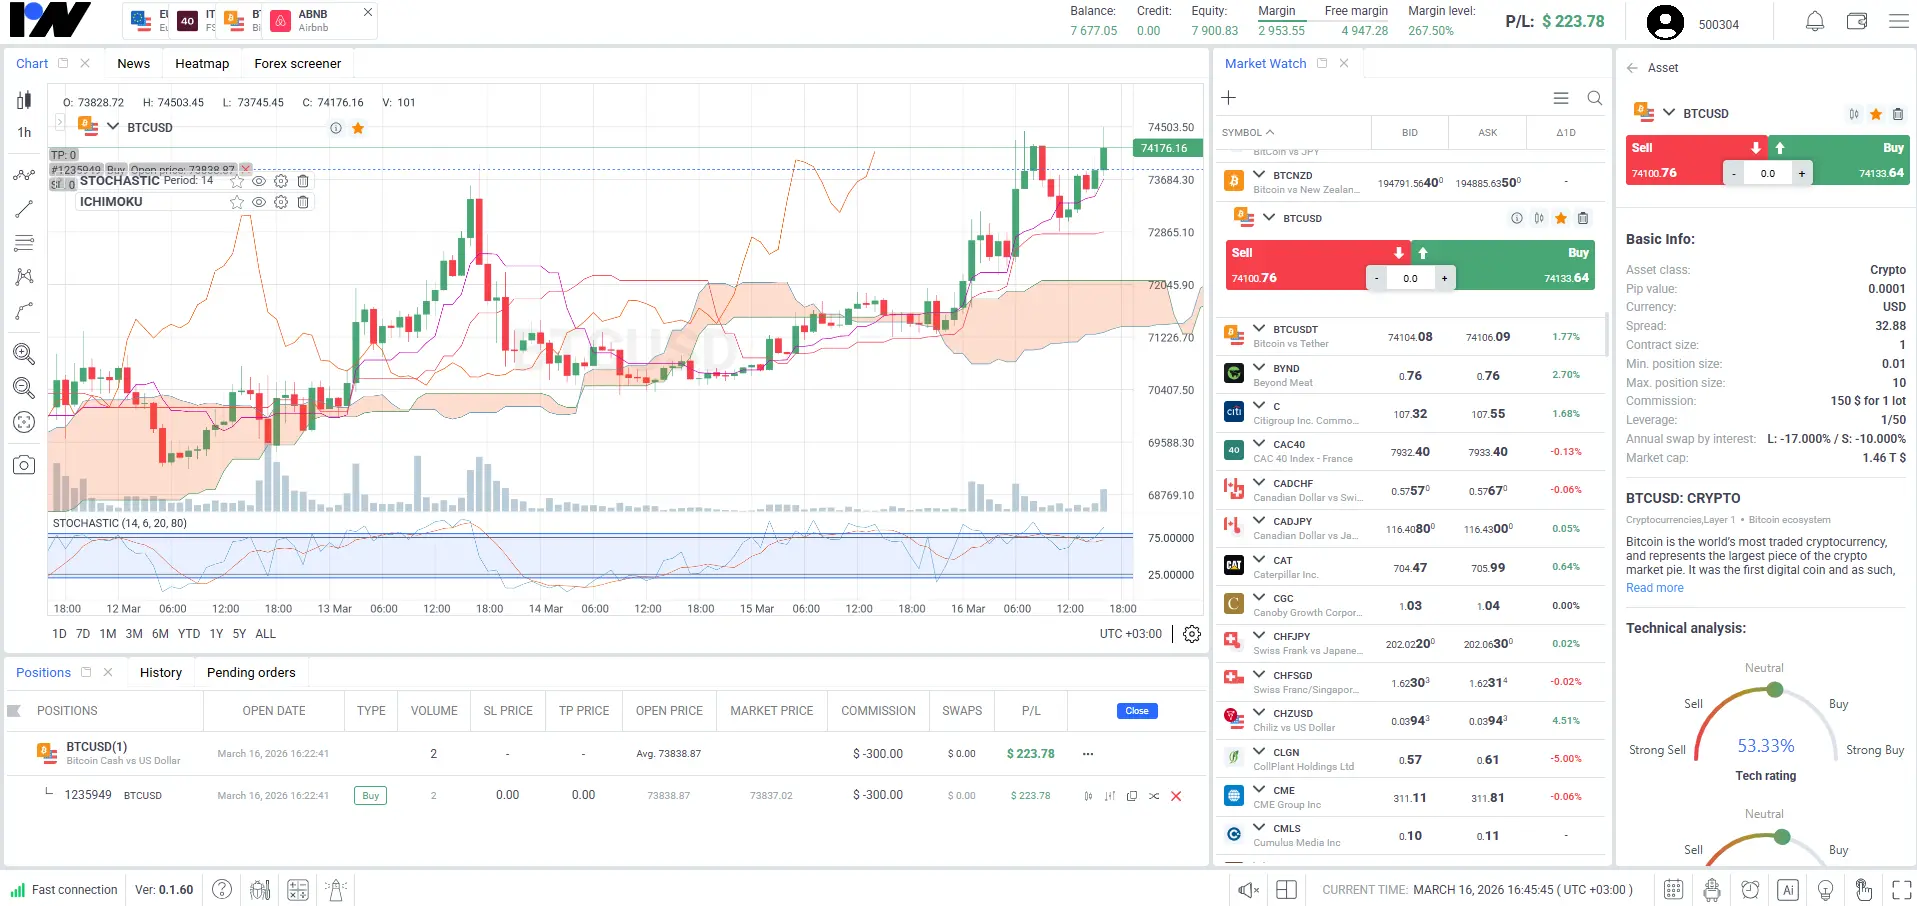This screenshot has width=1917, height=906.
Task: Switch to the Heatmap tab
Action: 202,64
